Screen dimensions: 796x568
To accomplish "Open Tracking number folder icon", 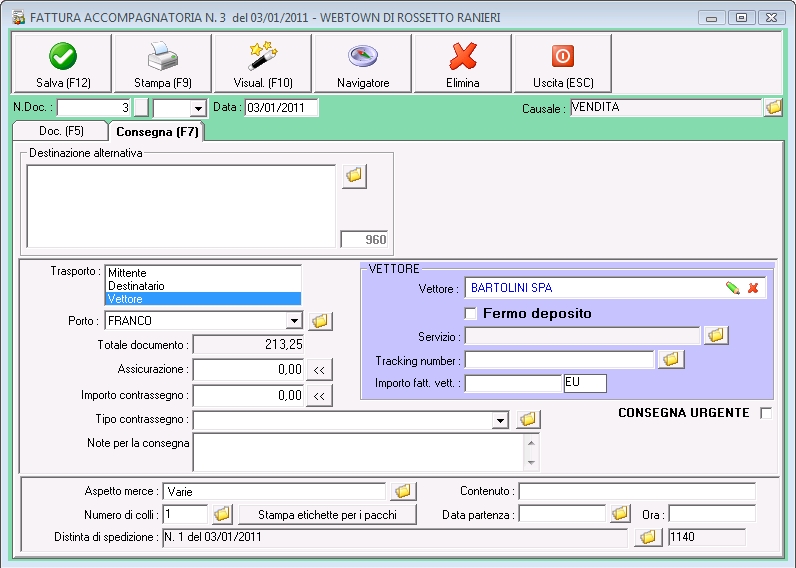I will 671,359.
